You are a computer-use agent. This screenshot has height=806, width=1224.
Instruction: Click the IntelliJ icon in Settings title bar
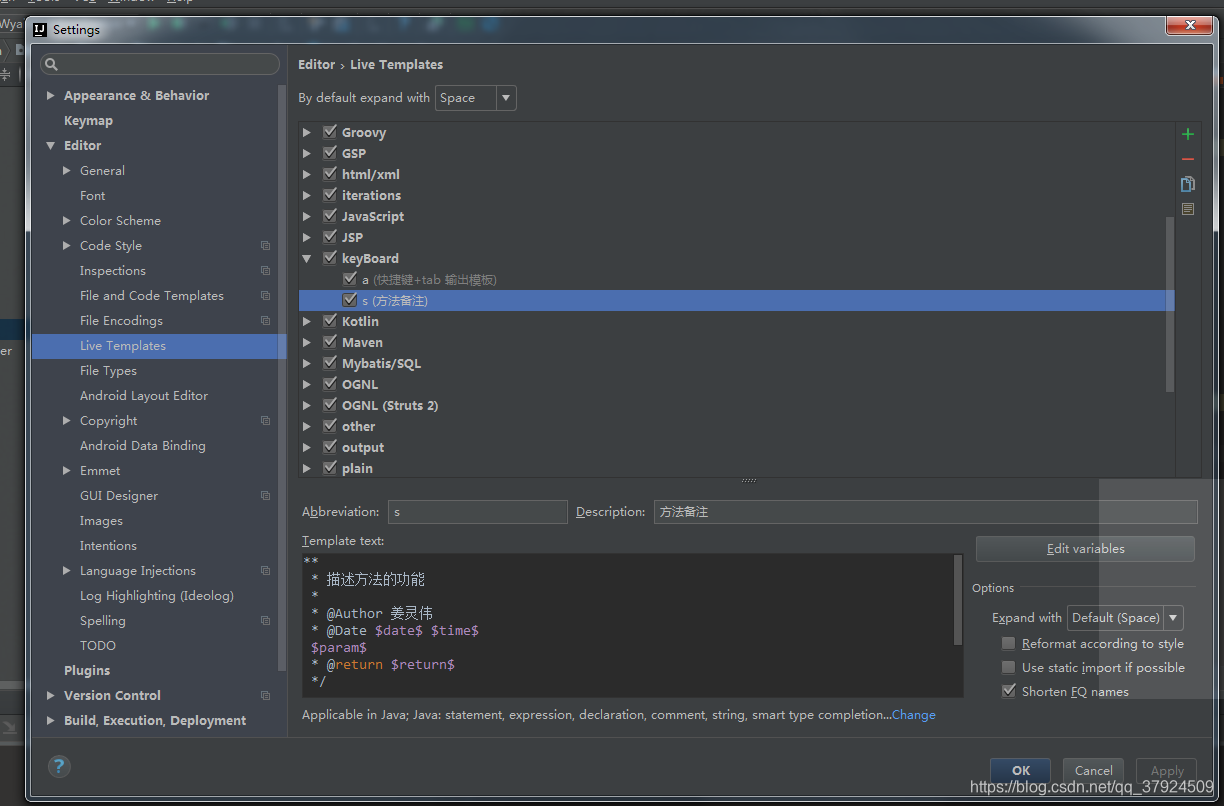point(40,29)
